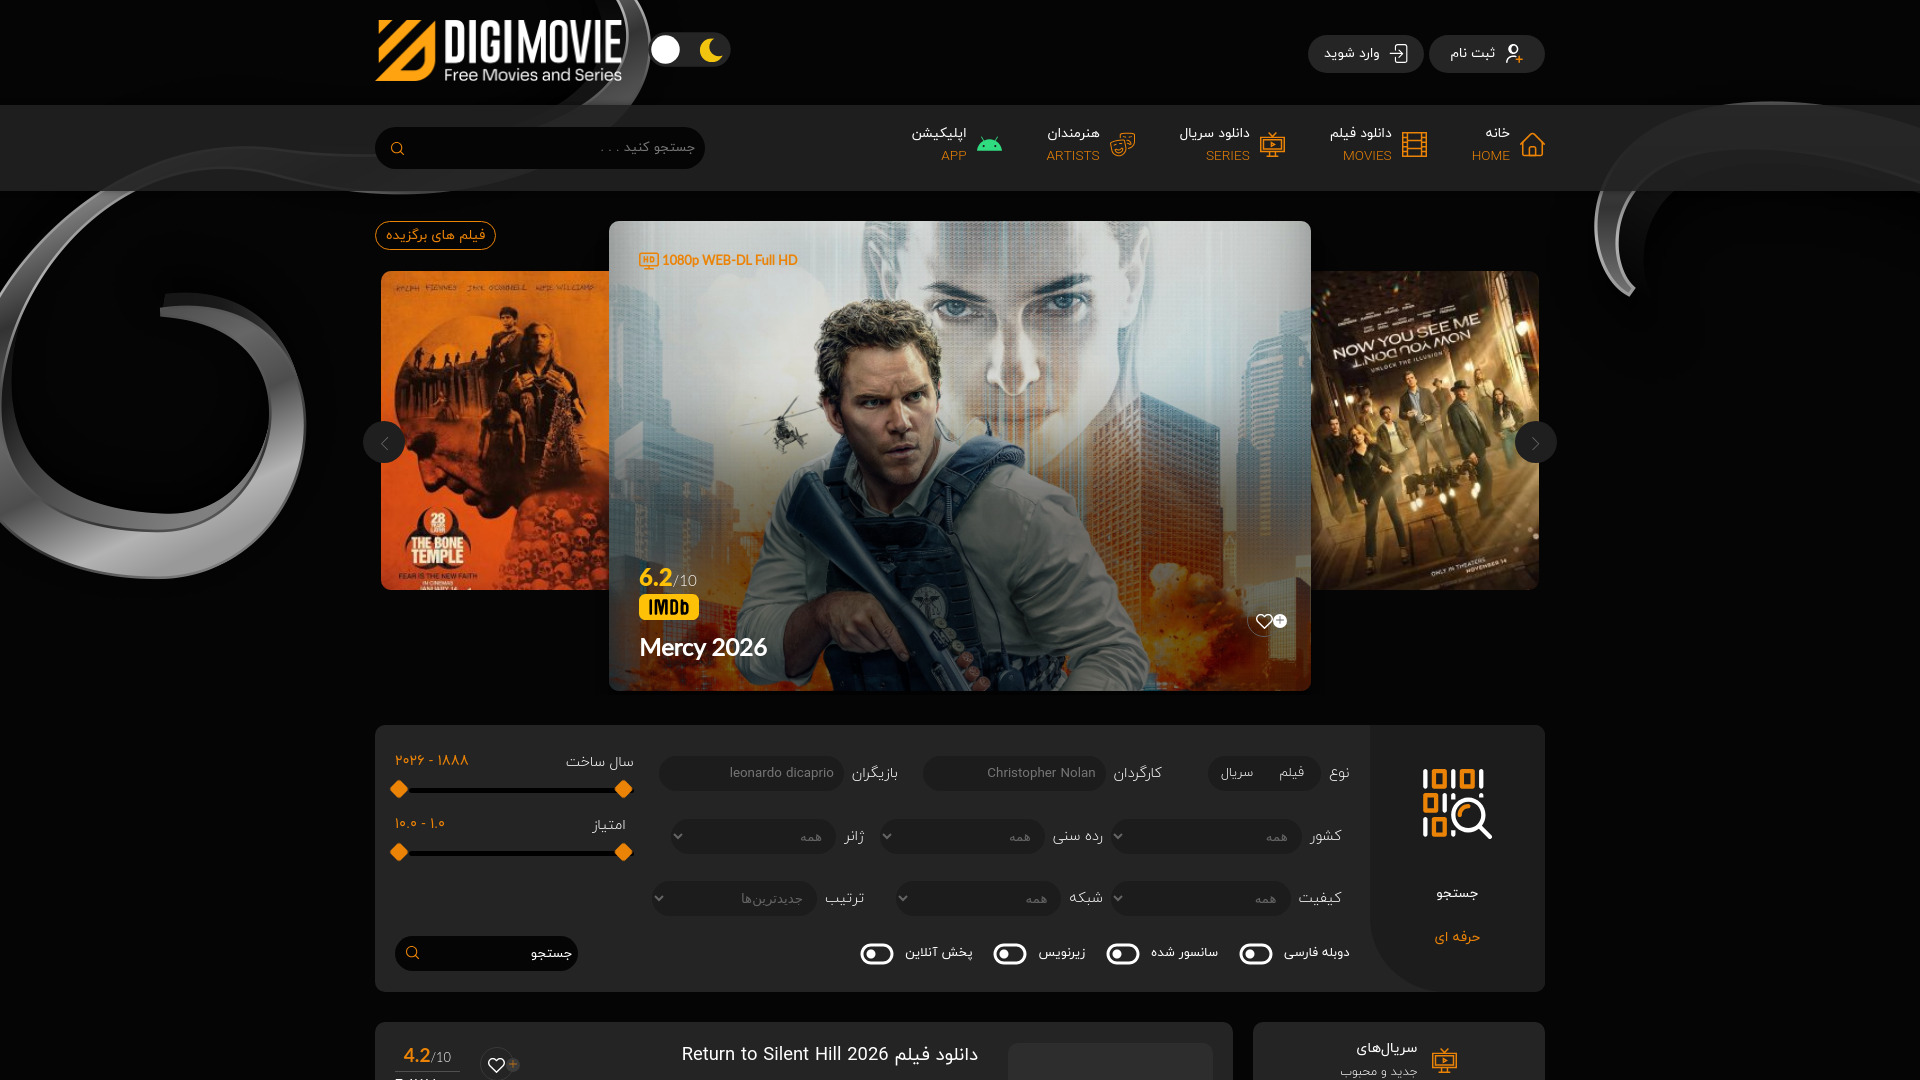Focus the actors field leonardo dicaprio

pyautogui.click(x=751, y=774)
